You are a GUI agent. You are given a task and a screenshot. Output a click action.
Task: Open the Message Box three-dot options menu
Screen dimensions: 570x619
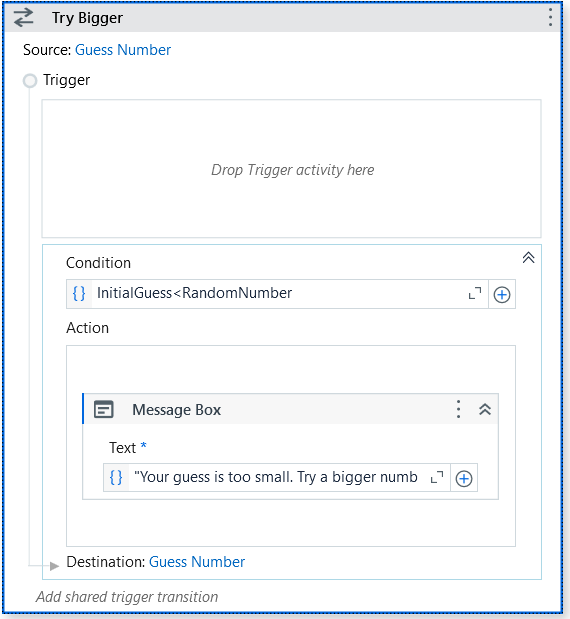pyautogui.click(x=458, y=409)
